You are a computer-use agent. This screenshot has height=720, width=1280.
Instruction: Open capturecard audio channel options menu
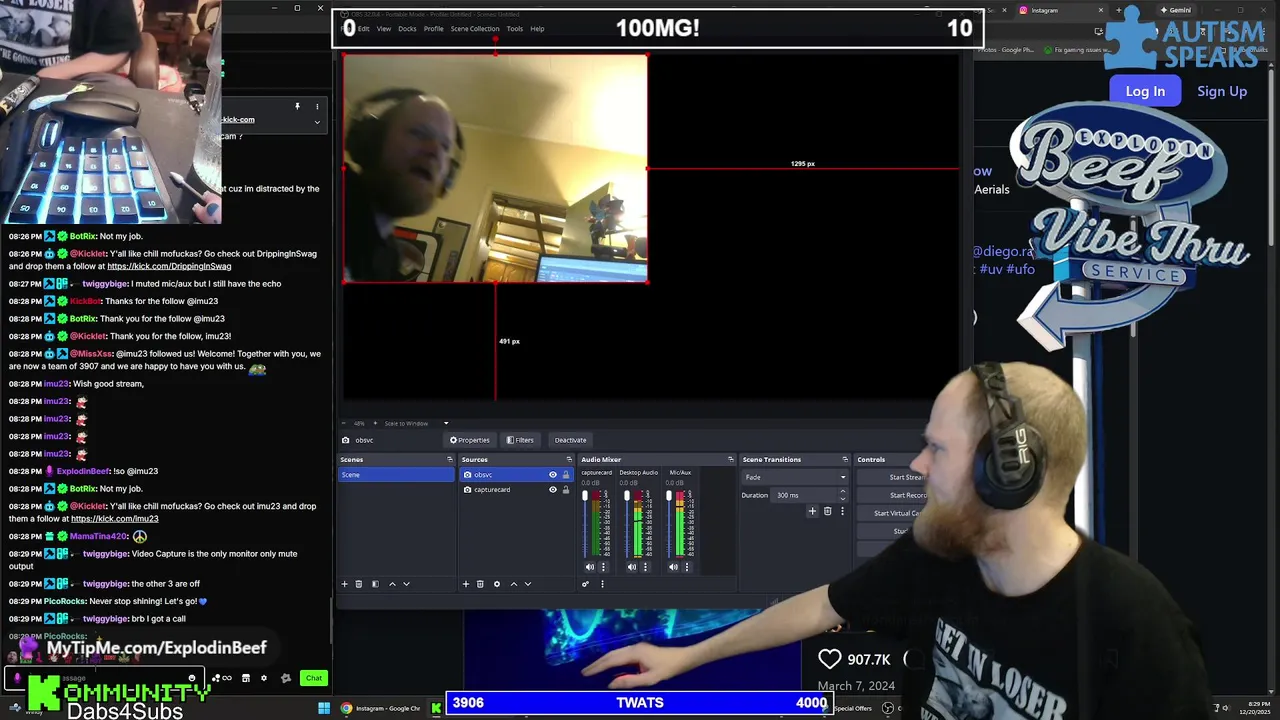(x=603, y=567)
